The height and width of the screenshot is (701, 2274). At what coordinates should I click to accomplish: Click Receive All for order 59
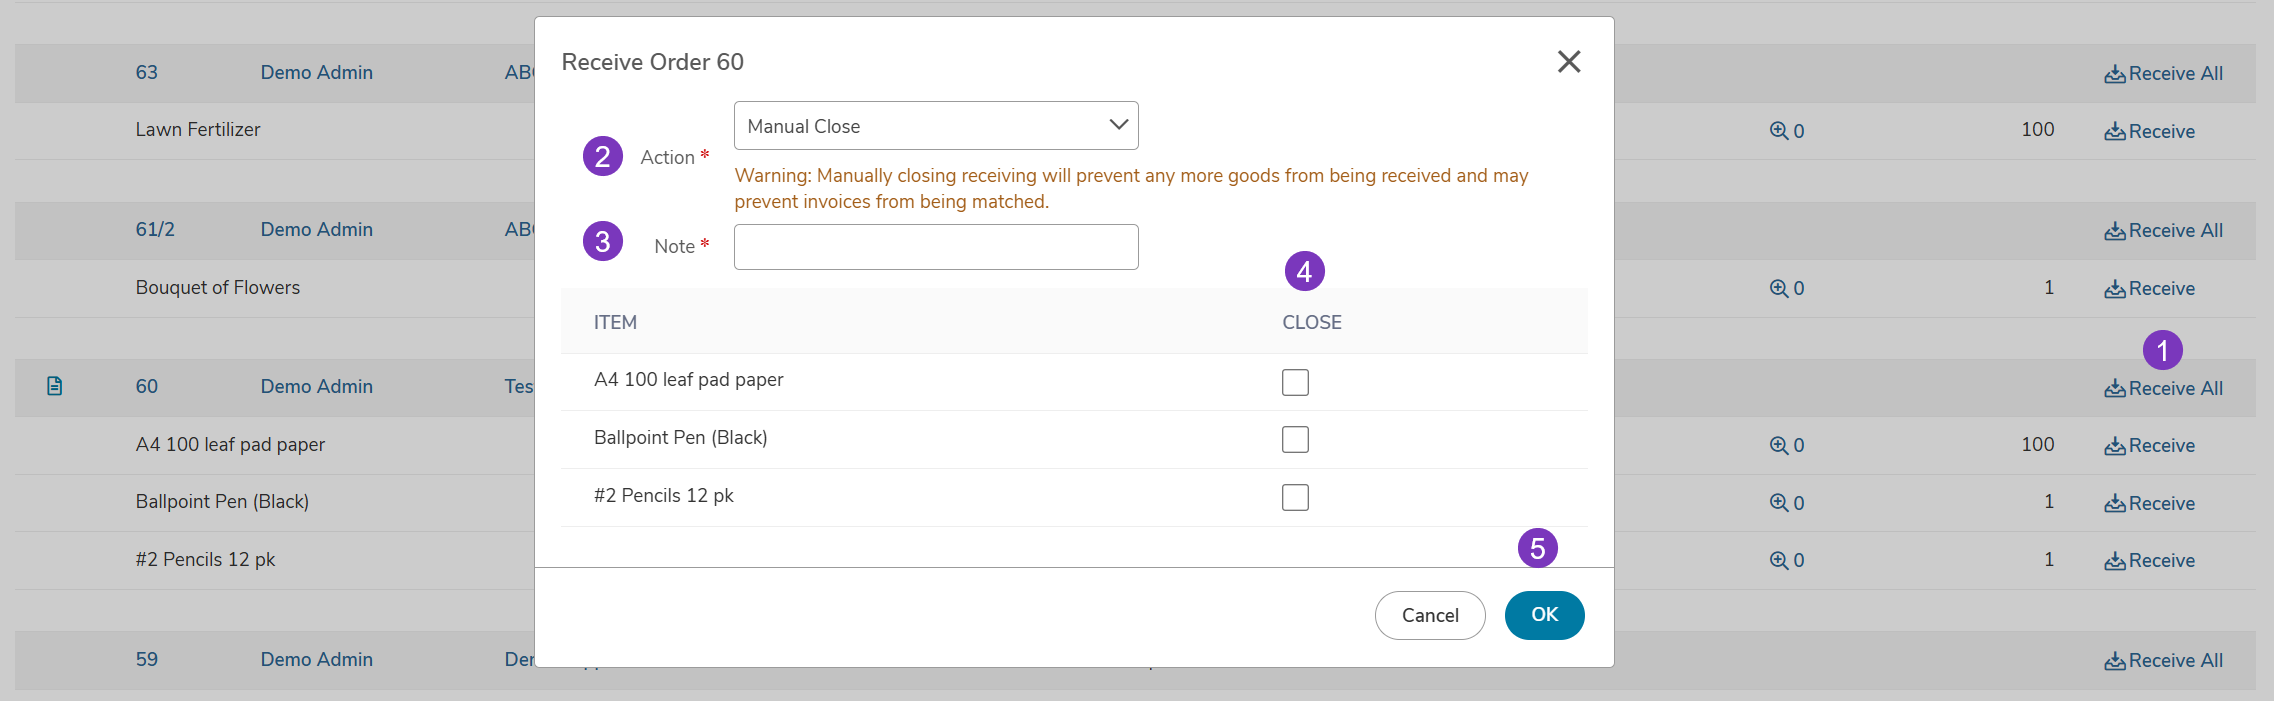tap(2163, 661)
